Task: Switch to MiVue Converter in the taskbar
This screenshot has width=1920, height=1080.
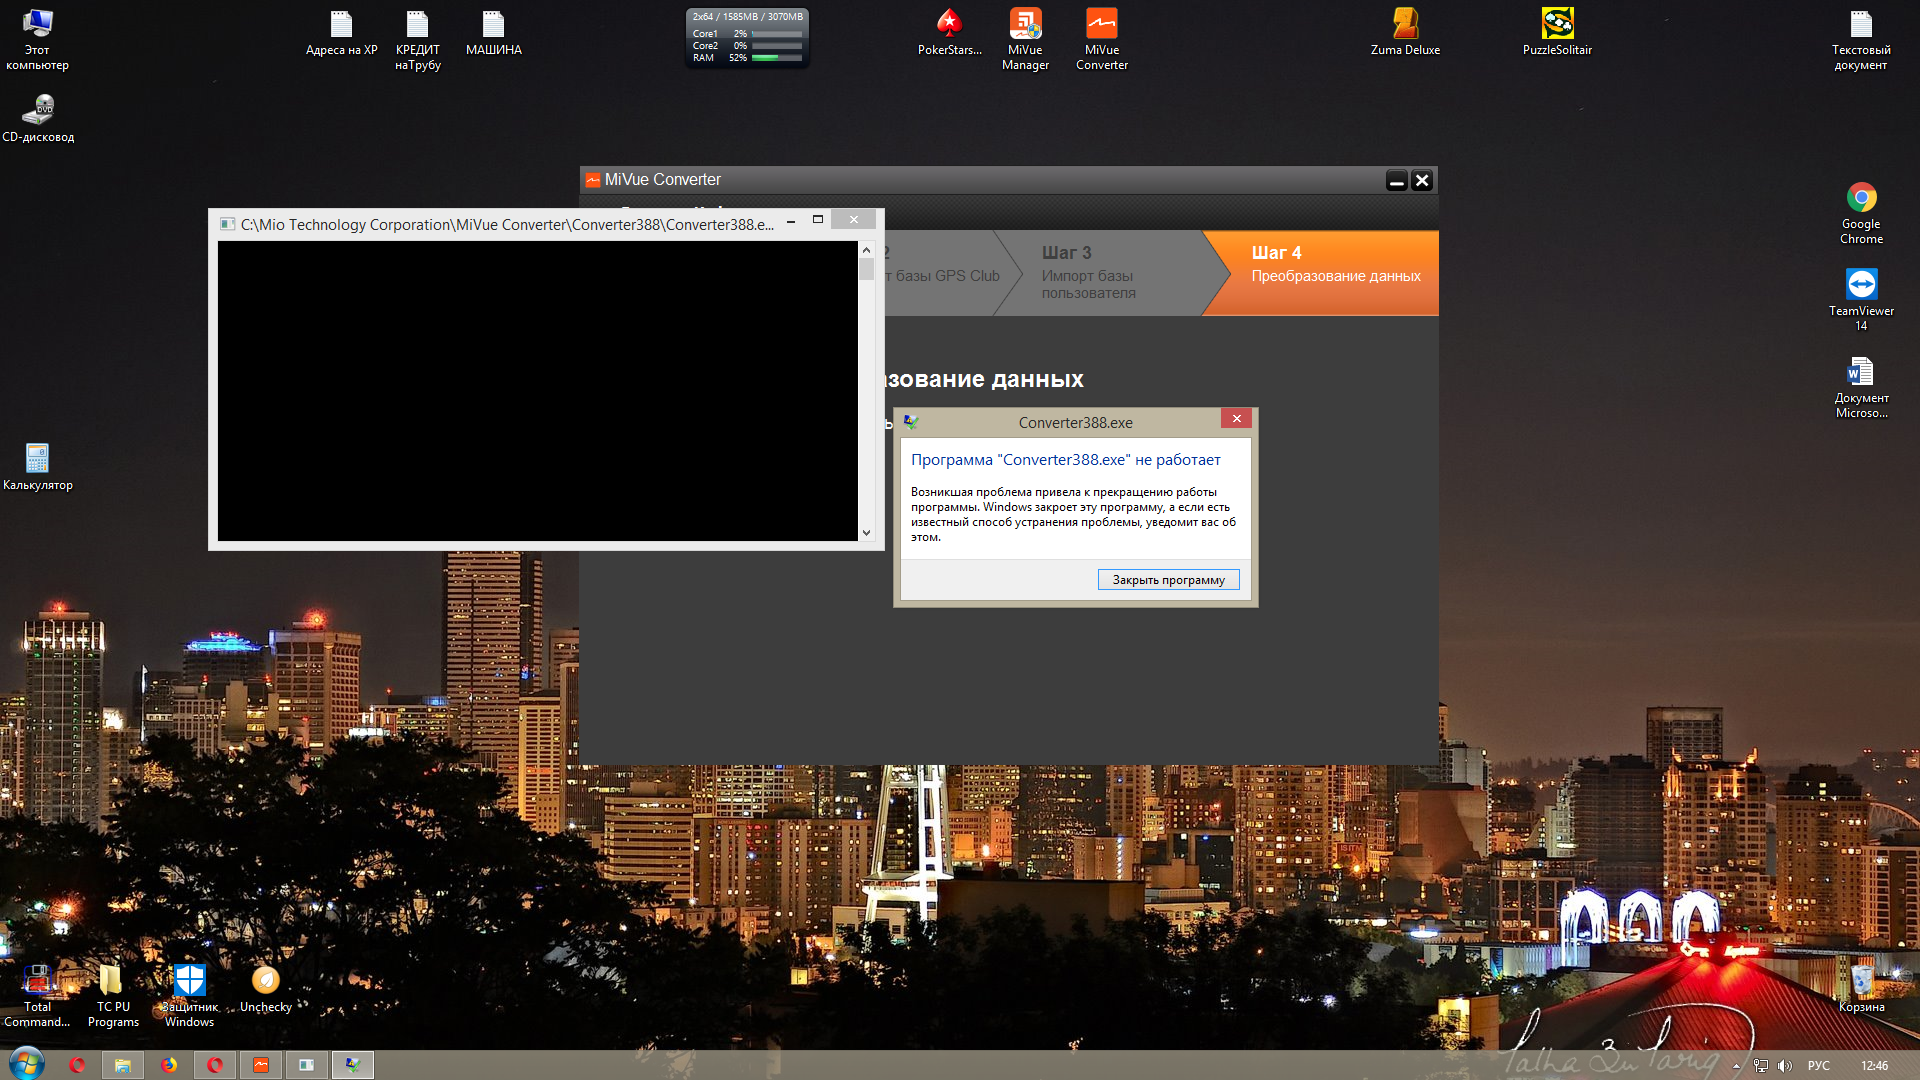Action: click(260, 1065)
